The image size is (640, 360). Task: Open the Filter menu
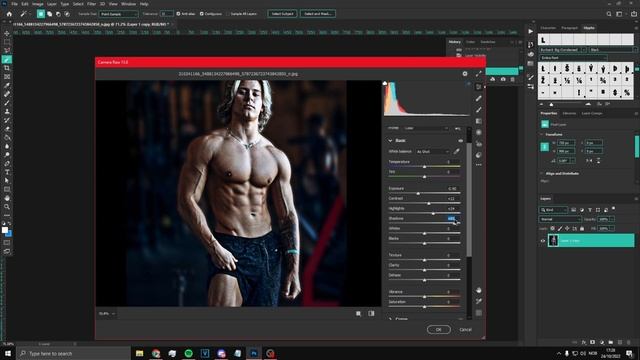91,4
